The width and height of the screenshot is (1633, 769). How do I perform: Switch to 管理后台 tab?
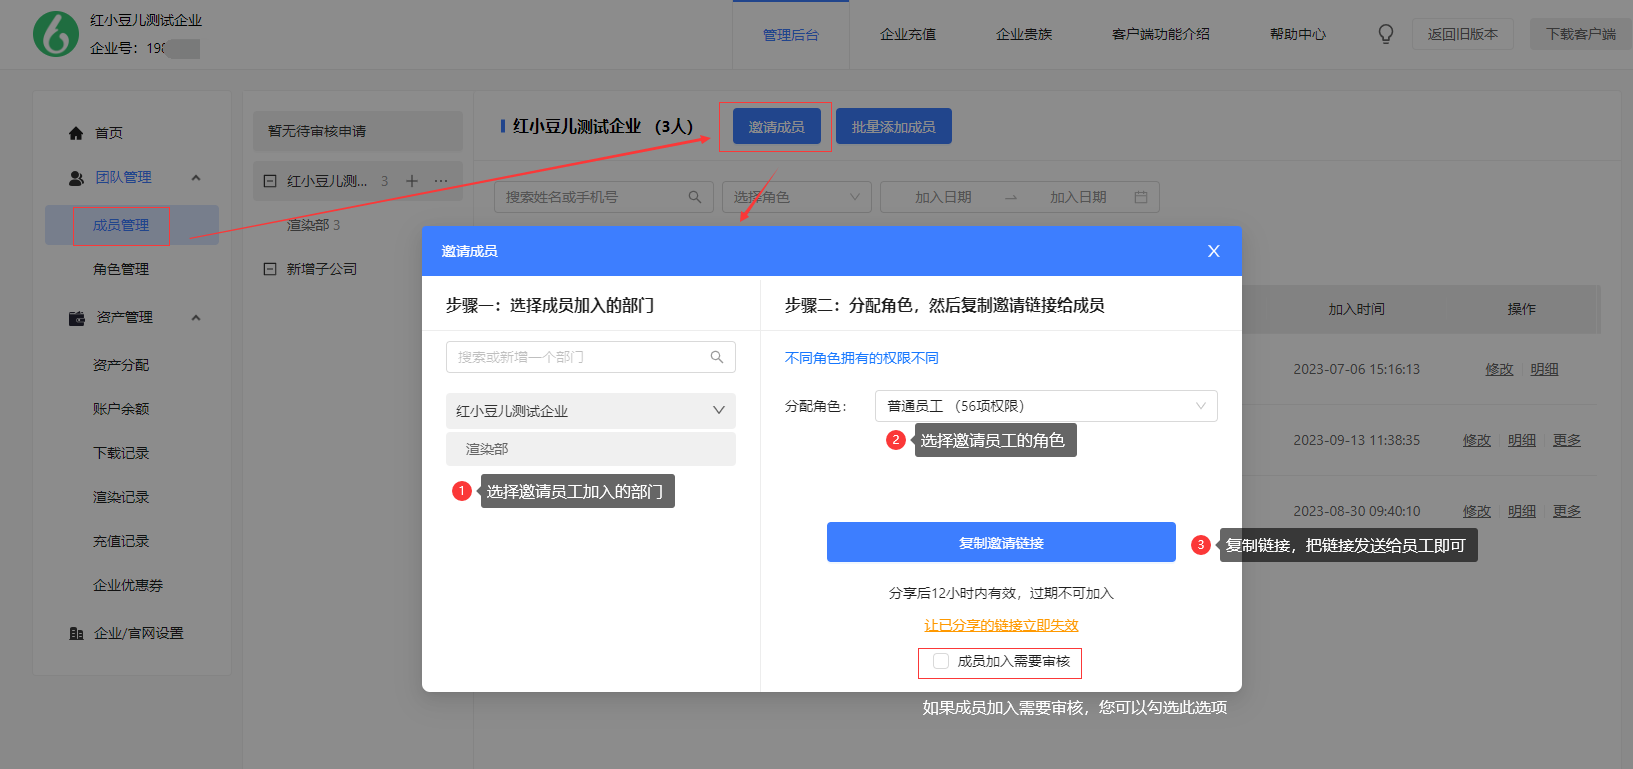(x=791, y=34)
